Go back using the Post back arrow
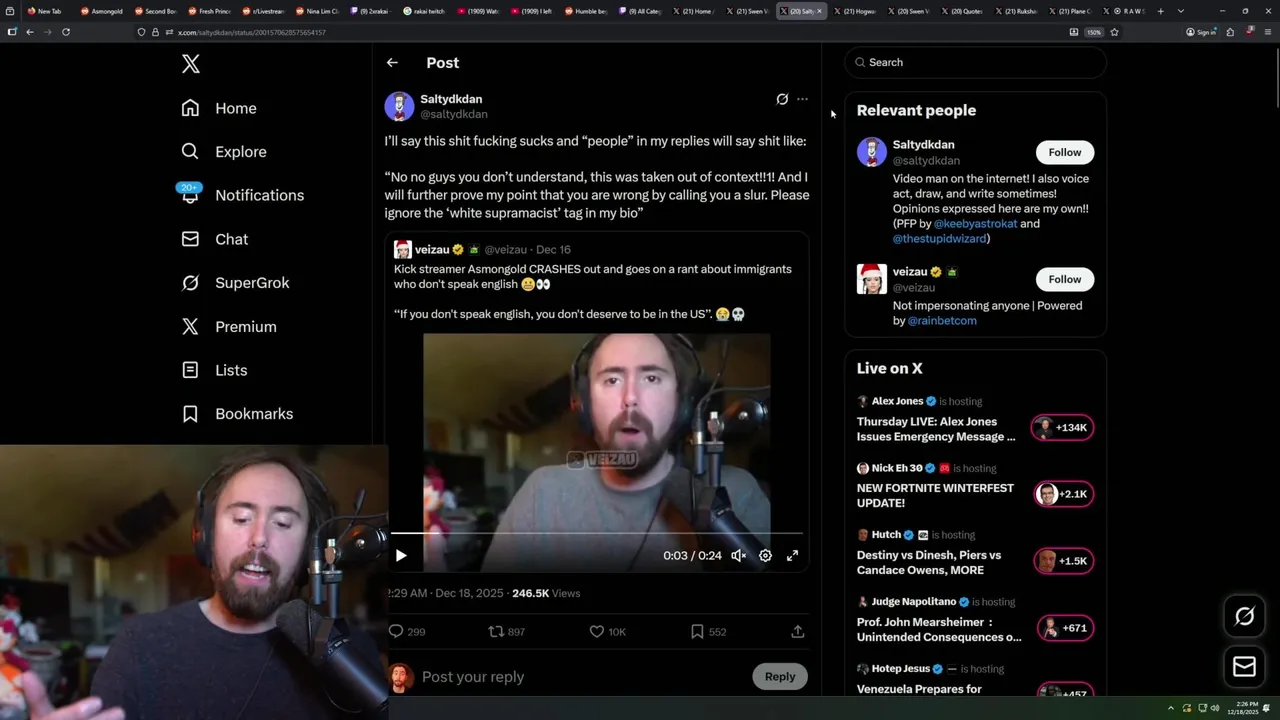Screen dimensions: 1280x720 pyautogui.click(x=392, y=62)
